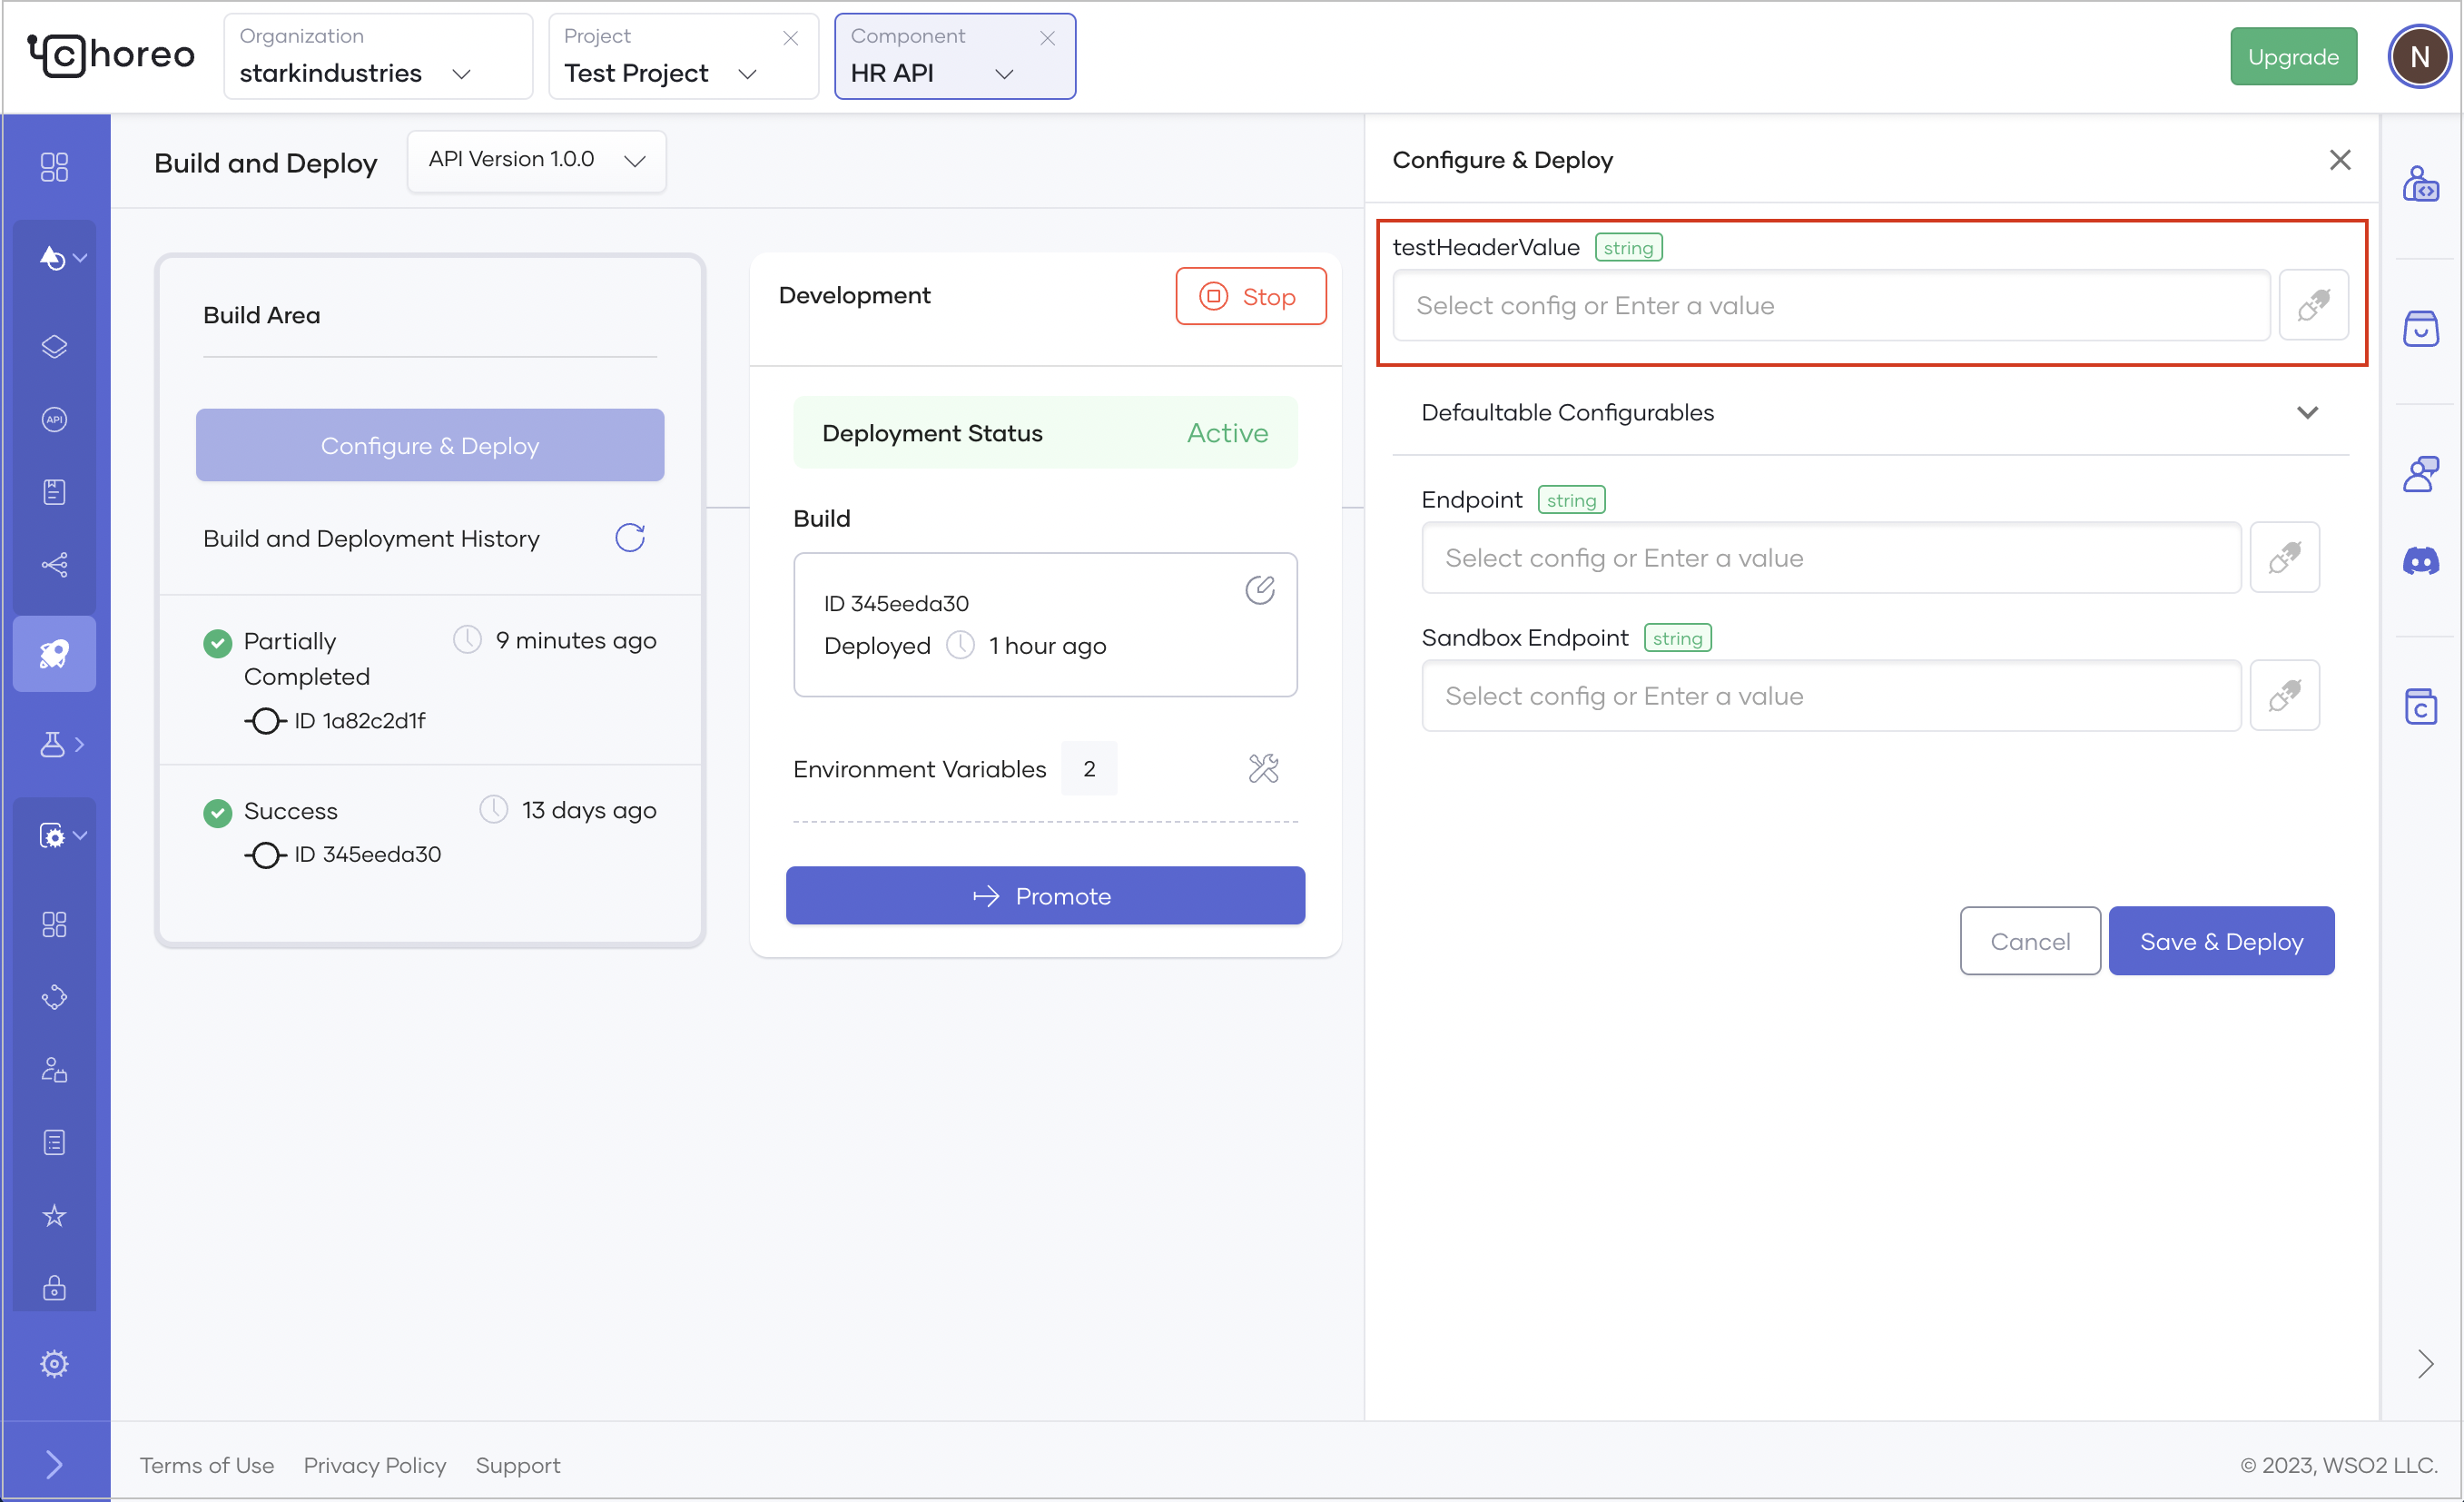This screenshot has height=1502, width=2464.
Task: Open the Privacy Policy link
Action: click(375, 1465)
